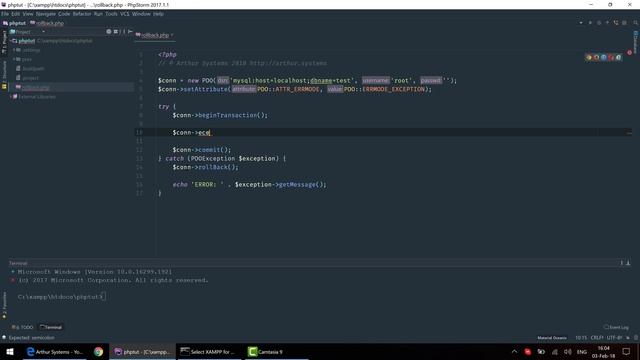
Task: Open in Chrome browser icon in editor
Action: (589, 58)
